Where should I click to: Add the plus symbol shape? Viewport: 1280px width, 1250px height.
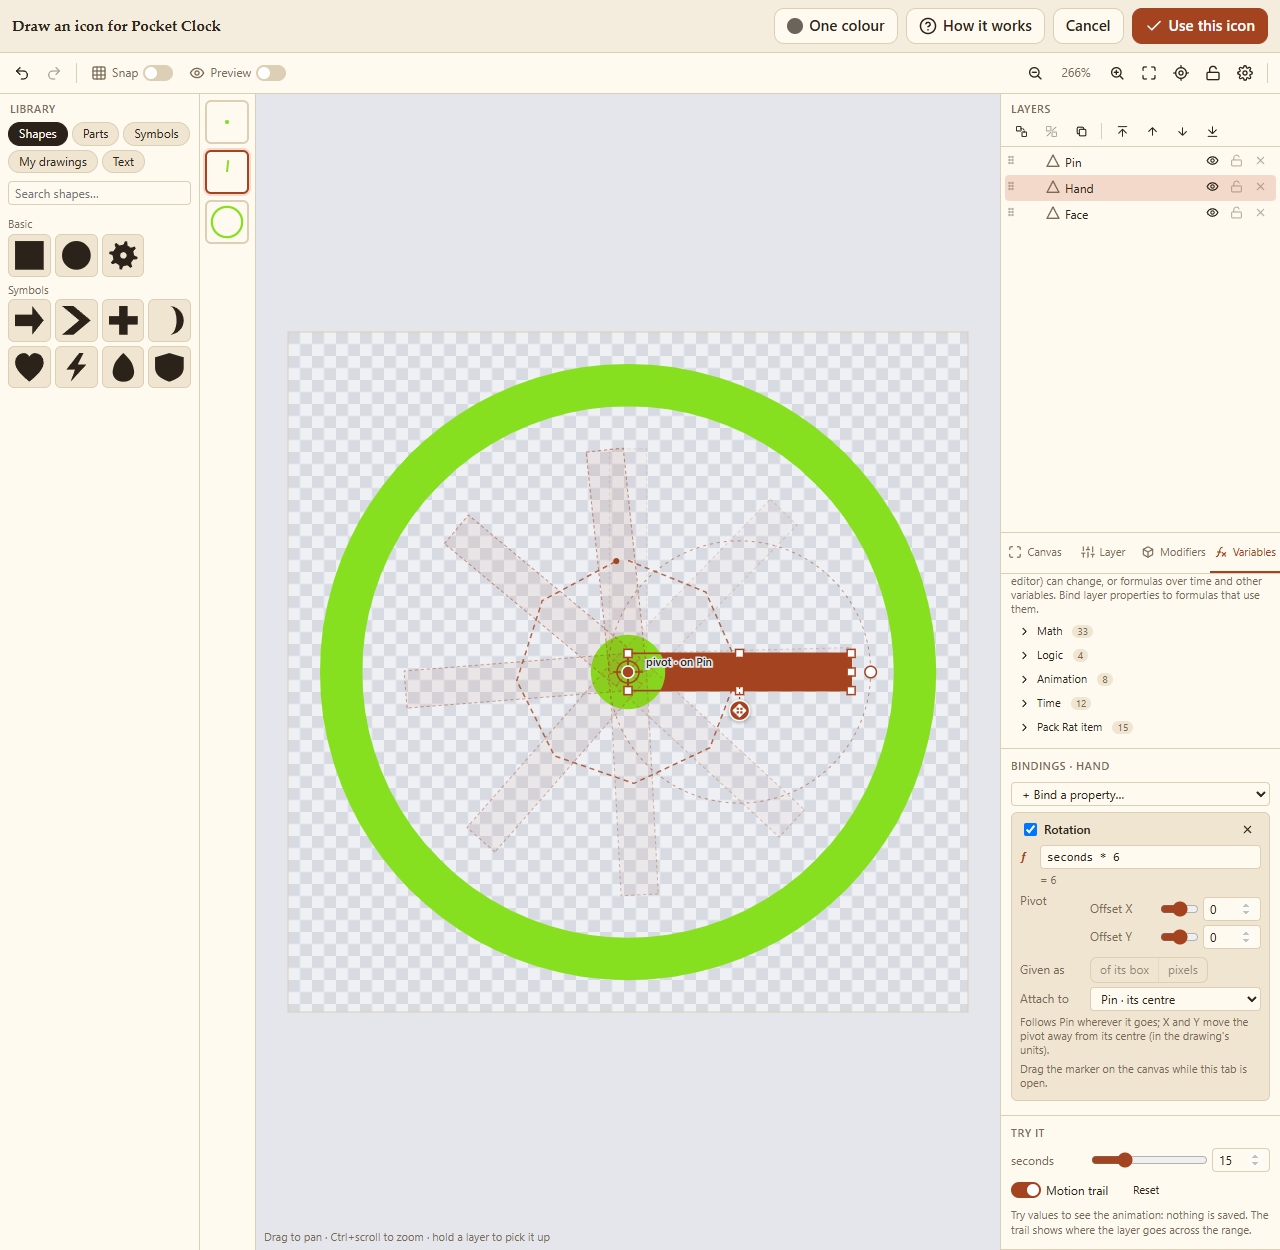click(123, 321)
